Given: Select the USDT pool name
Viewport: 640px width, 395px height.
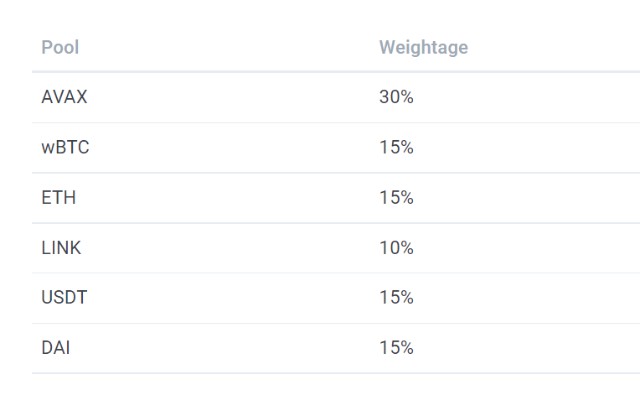Looking at the screenshot, I should 64,297.
